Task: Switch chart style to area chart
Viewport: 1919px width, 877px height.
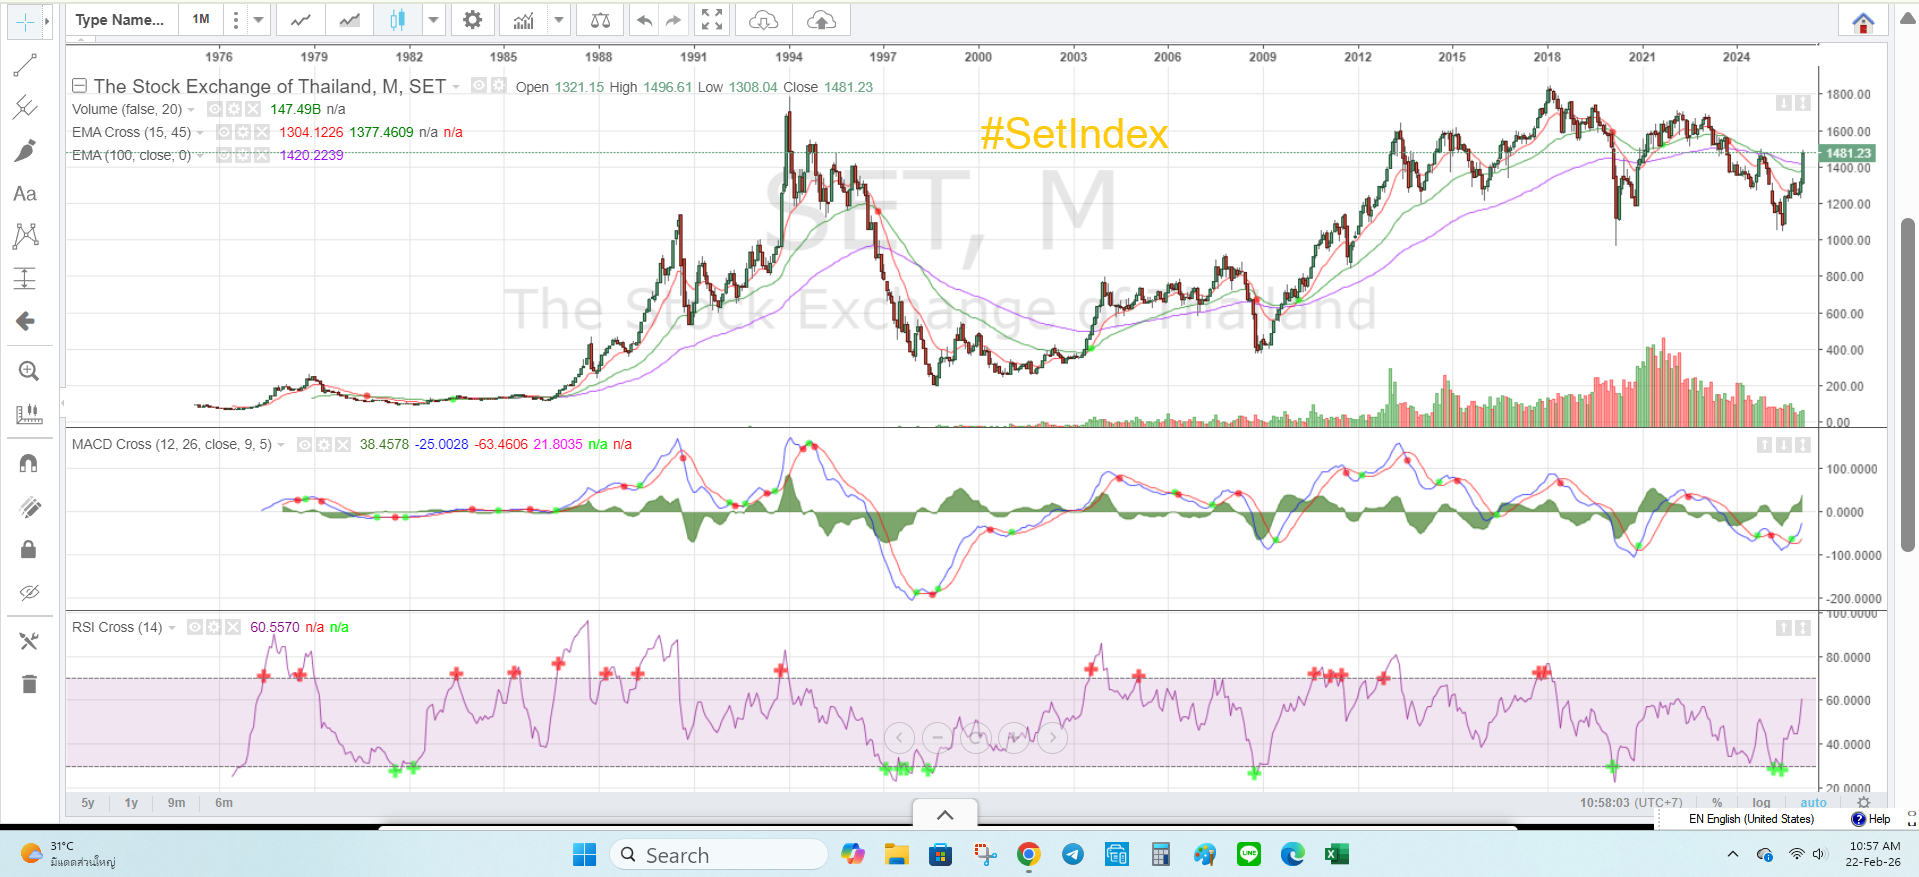Action: [349, 20]
